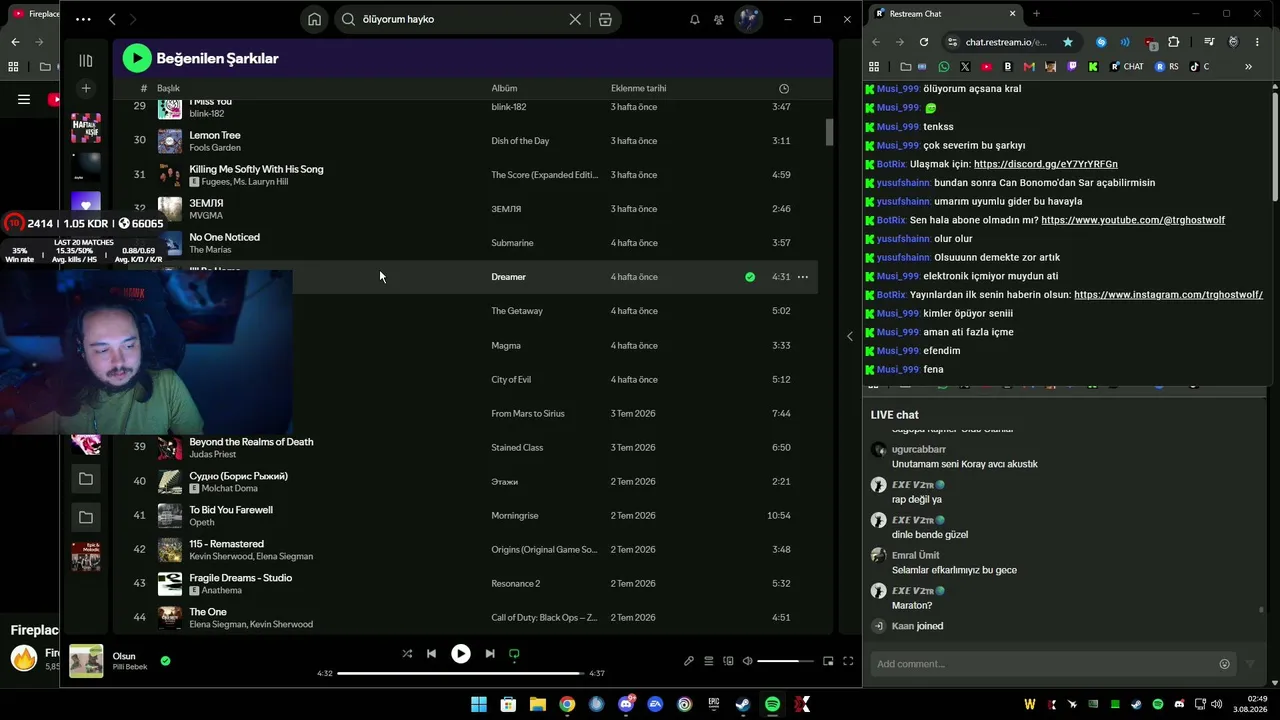Open Chrome three-dot menu
Image resolution: width=1280 pixels, height=720 pixels.
tap(1257, 42)
